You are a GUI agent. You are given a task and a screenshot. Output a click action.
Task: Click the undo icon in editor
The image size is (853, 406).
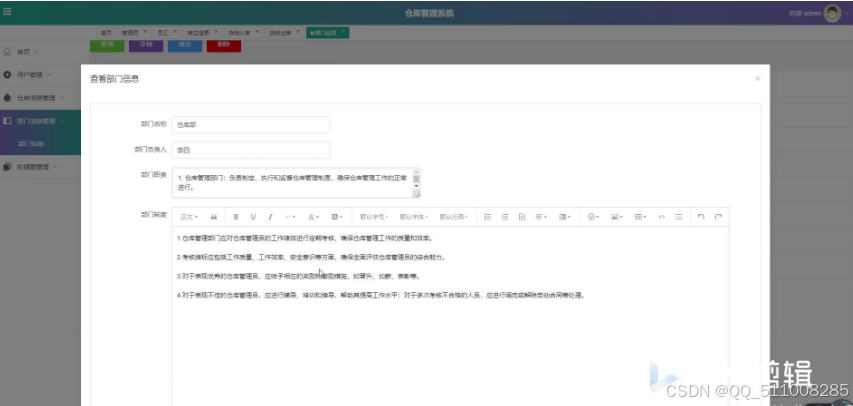701,217
